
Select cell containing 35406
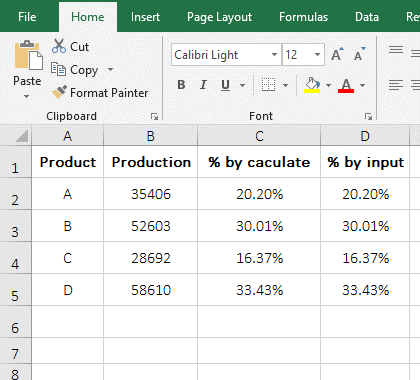(x=151, y=194)
